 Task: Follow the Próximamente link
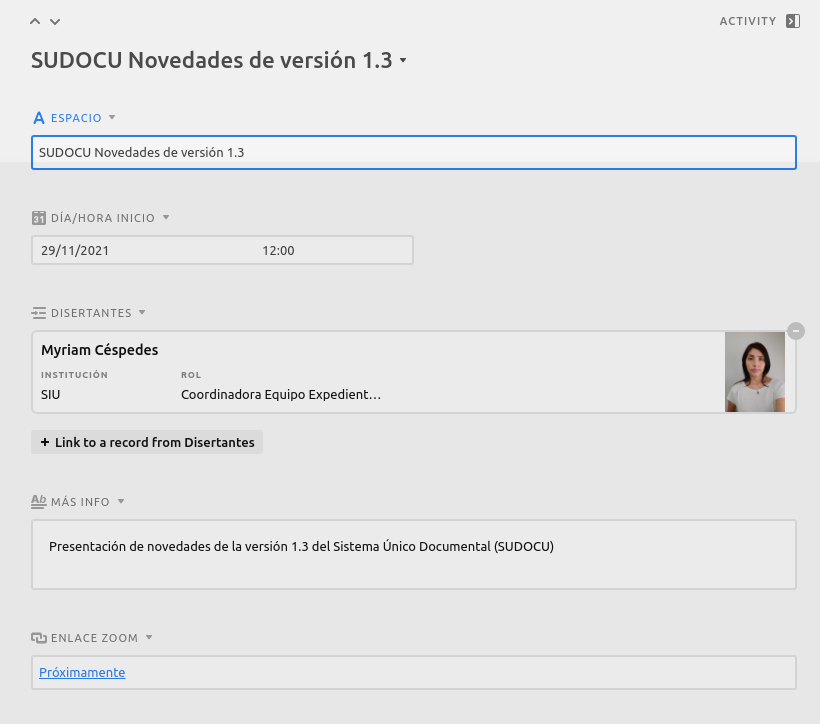82,672
